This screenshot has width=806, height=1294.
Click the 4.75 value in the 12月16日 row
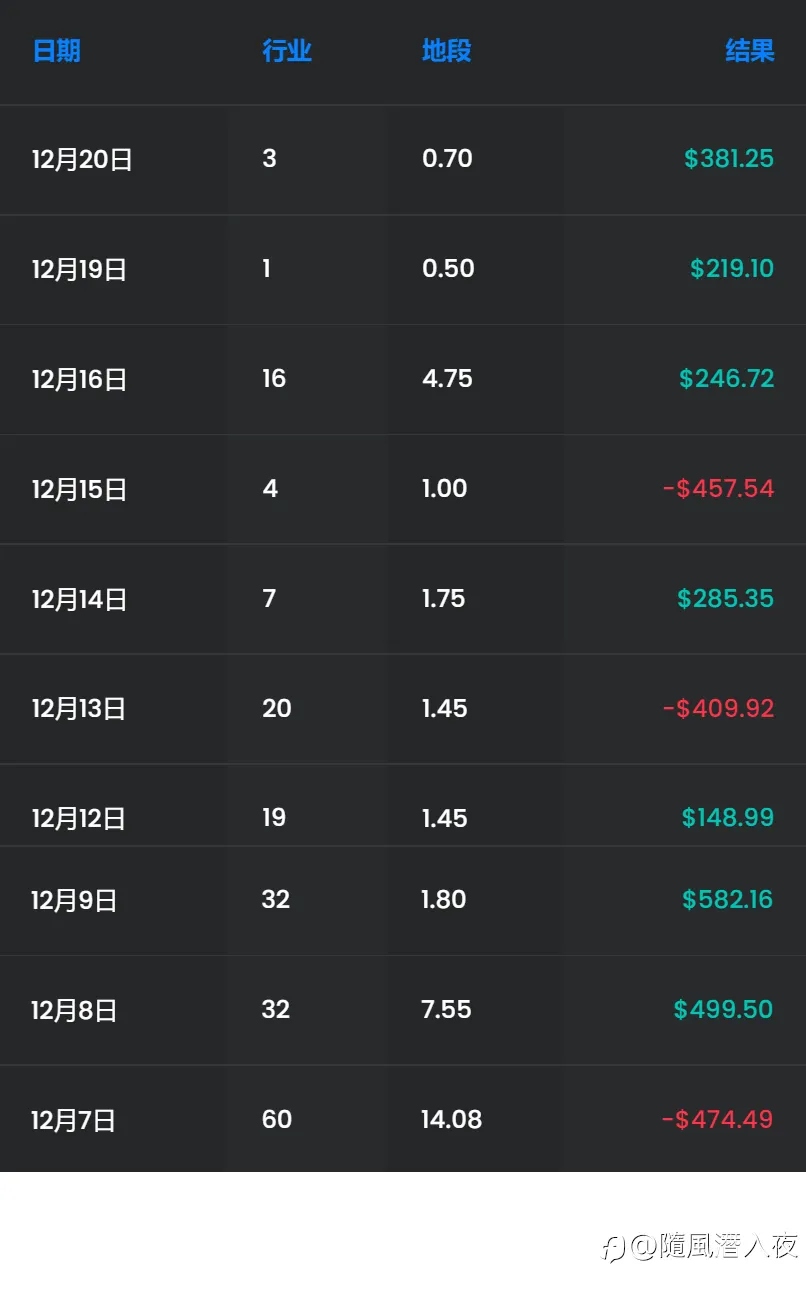447,378
